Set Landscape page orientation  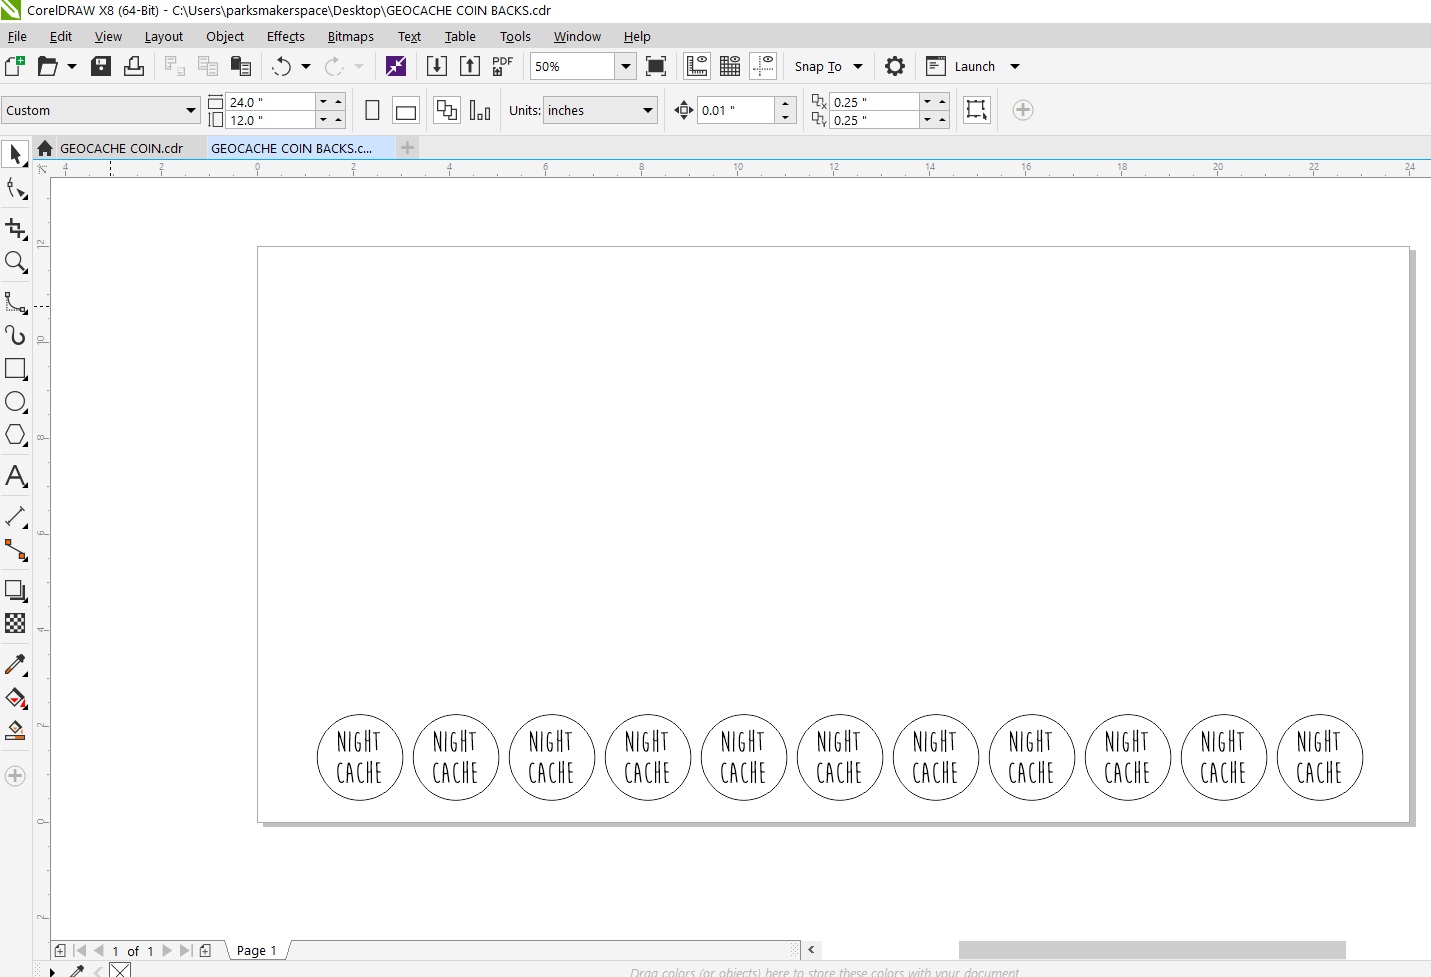point(406,110)
